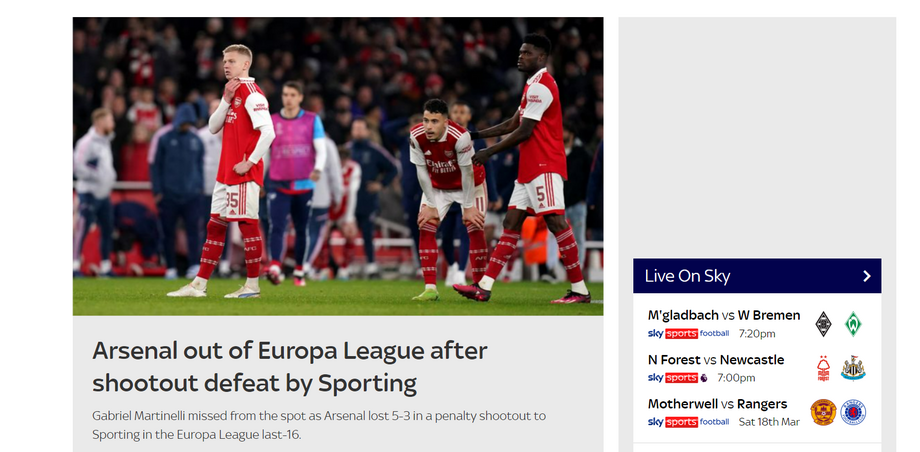
Task: Click the Gabriel Martinelli article summary text
Action: coord(312,425)
